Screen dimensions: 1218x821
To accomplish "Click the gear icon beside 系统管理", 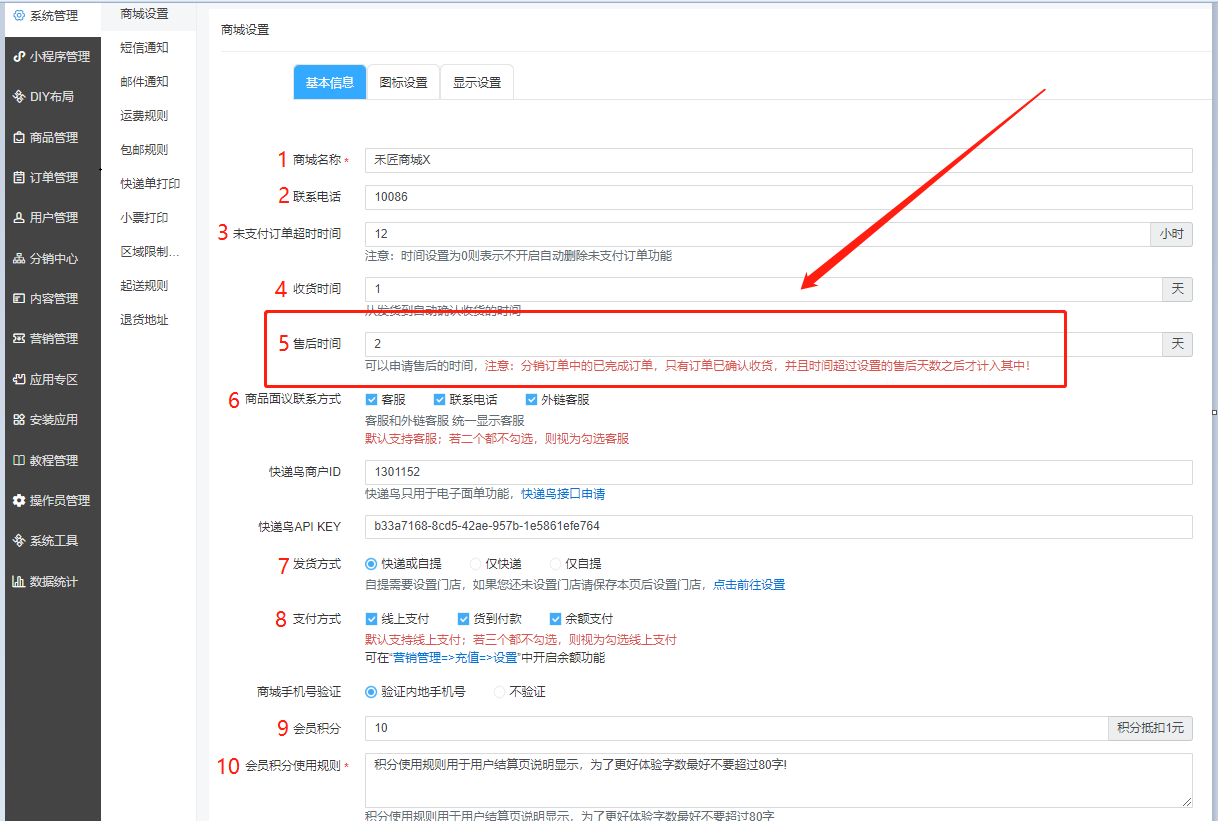I will (x=18, y=16).
